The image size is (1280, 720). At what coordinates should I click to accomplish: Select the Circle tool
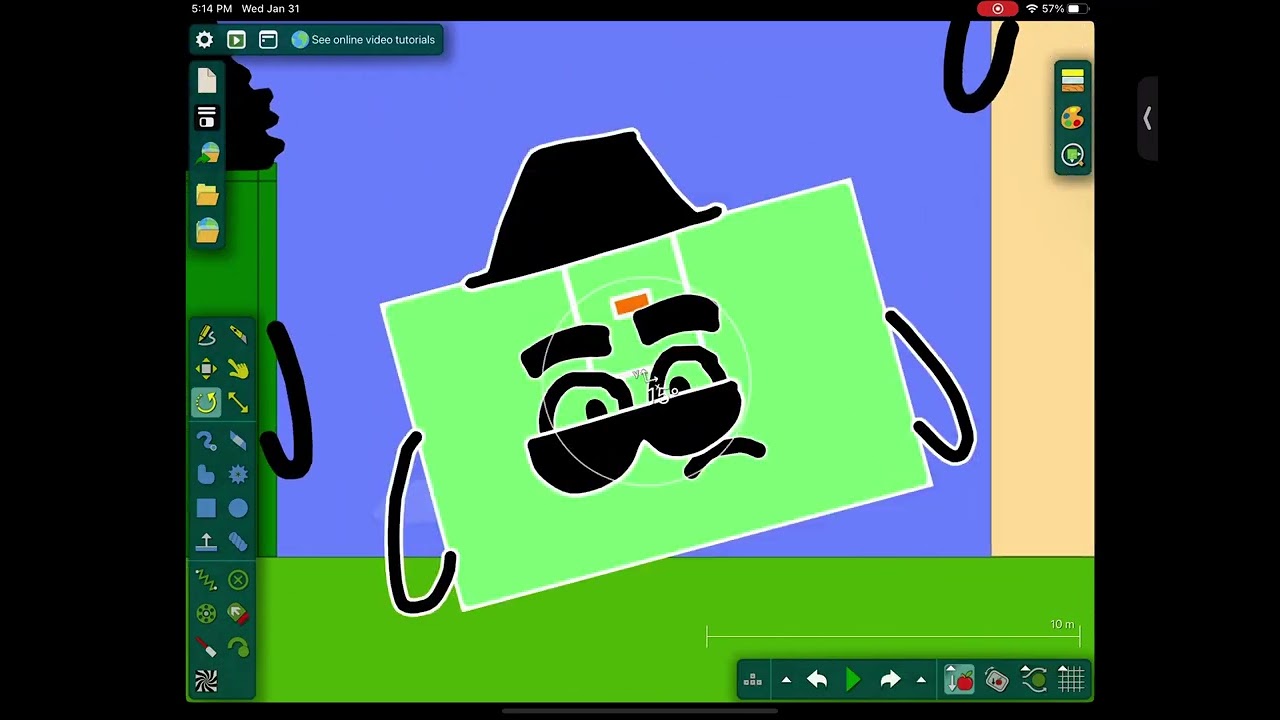238,509
